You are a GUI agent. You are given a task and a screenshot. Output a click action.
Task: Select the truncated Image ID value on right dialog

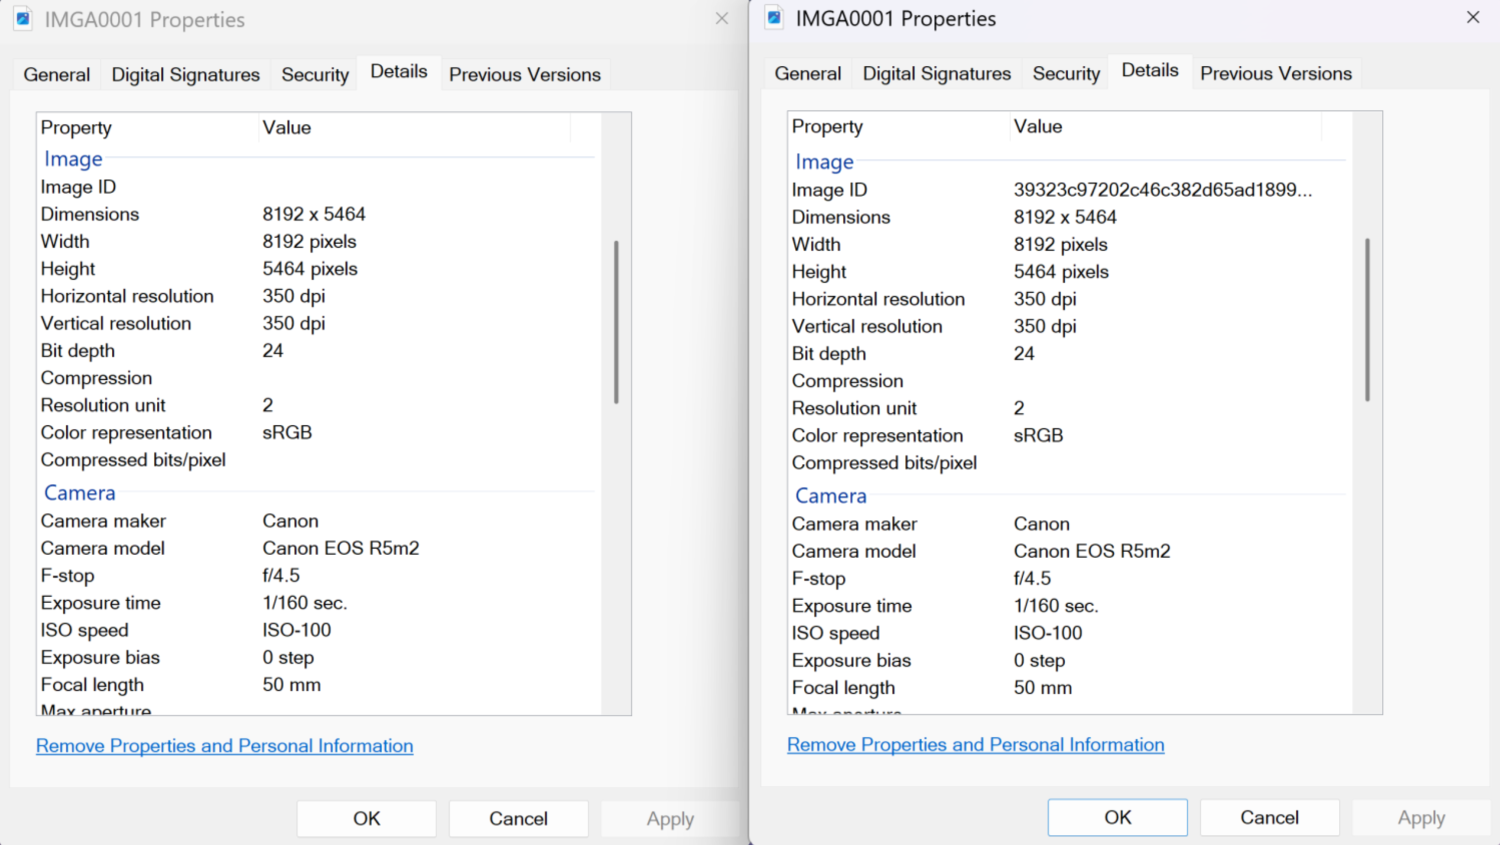[x=1165, y=189]
